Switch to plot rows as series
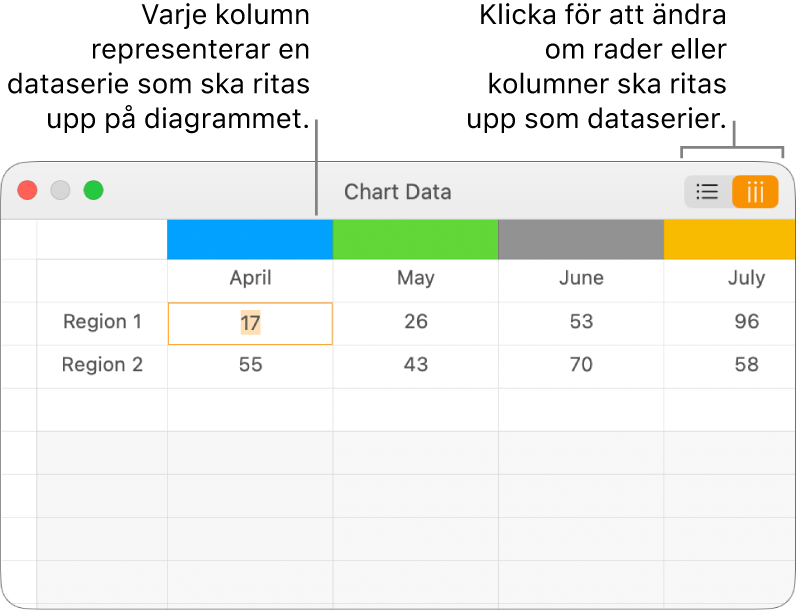Viewport: 798px width, 611px height. (707, 192)
